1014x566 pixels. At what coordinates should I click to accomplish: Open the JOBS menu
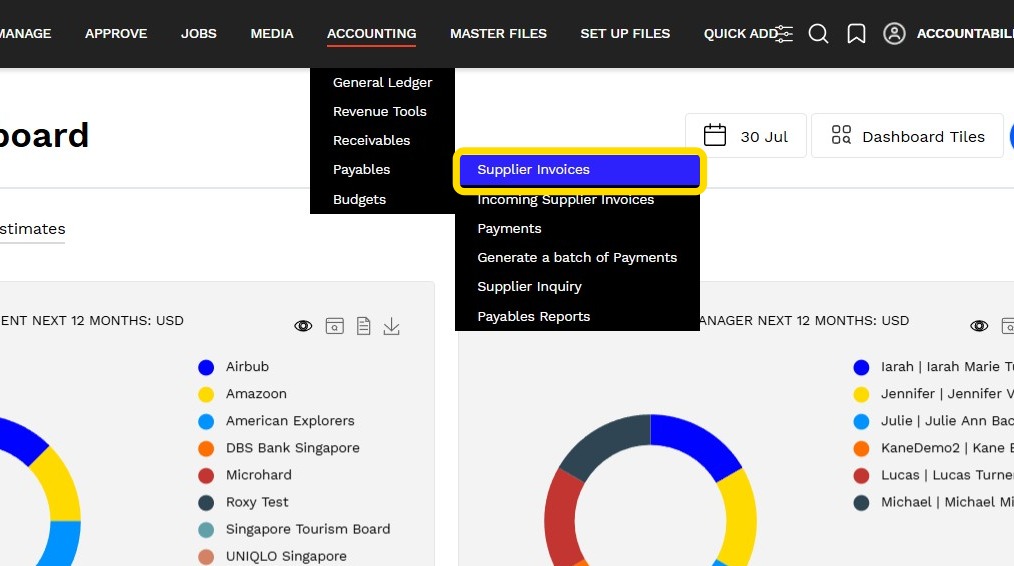(199, 34)
